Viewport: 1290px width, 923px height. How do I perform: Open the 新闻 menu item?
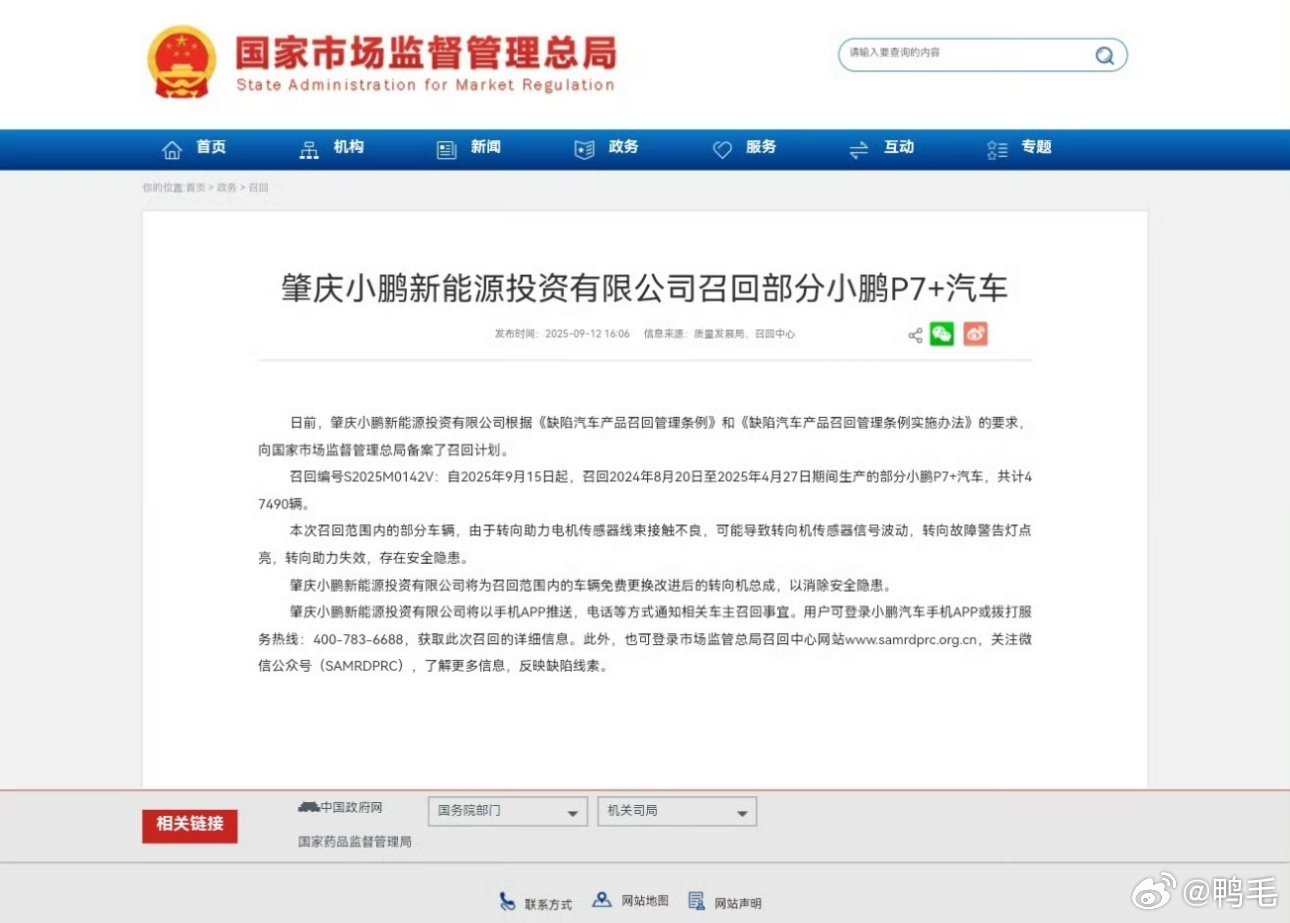point(486,147)
